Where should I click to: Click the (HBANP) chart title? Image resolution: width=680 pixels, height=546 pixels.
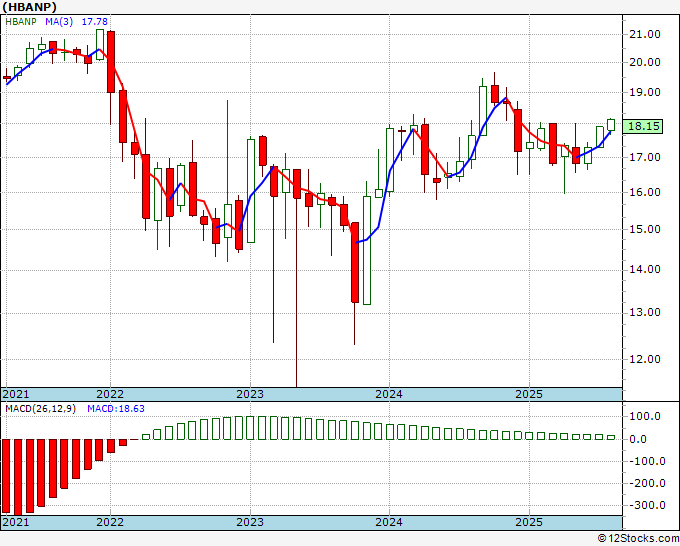click(29, 7)
